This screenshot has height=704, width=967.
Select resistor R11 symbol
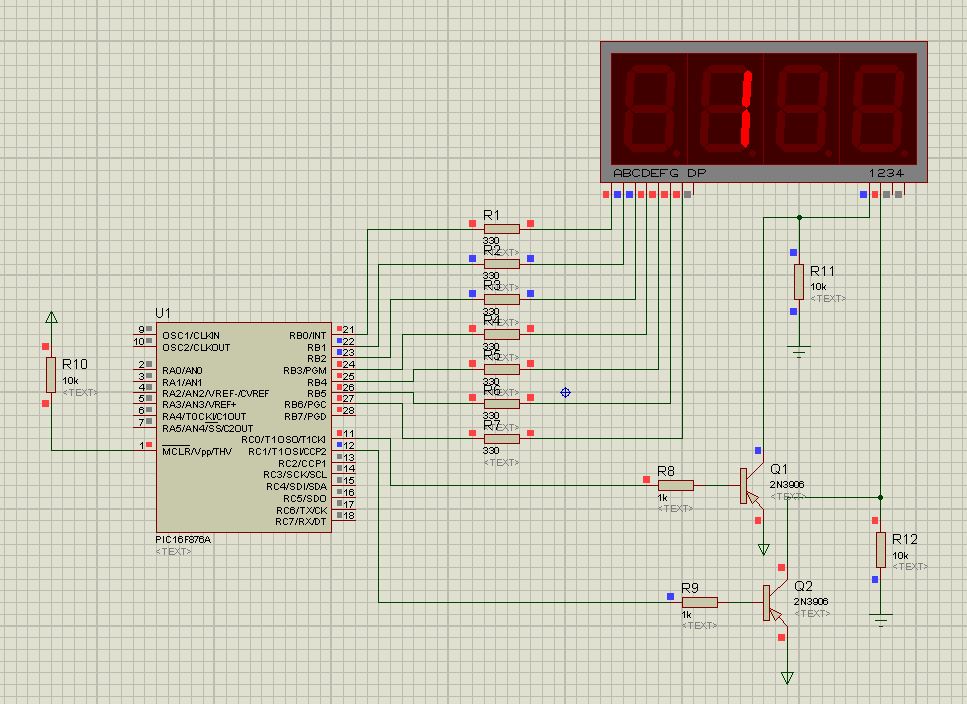pyautogui.click(x=799, y=282)
